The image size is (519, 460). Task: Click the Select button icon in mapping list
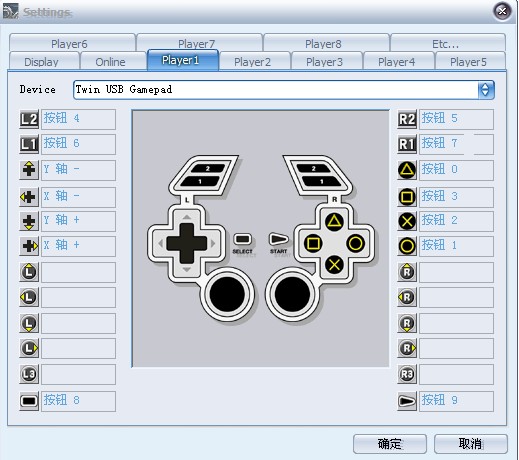[29, 401]
